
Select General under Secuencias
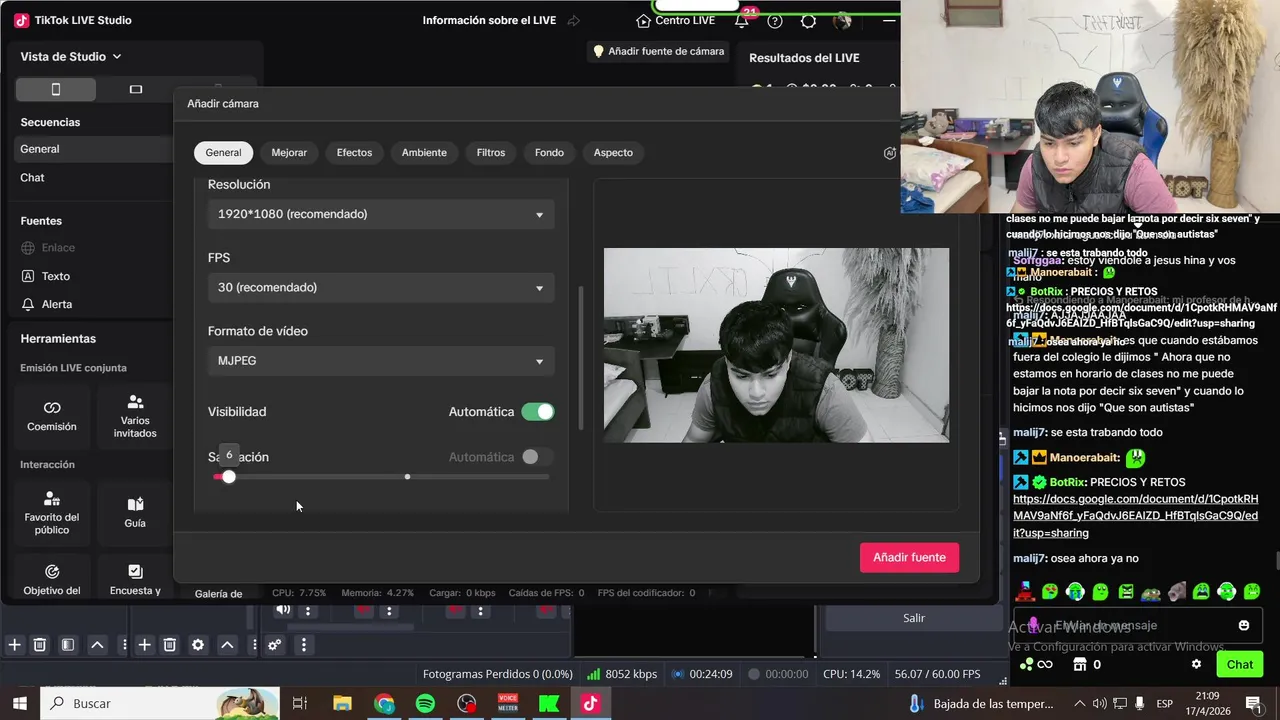pyautogui.click(x=95, y=149)
